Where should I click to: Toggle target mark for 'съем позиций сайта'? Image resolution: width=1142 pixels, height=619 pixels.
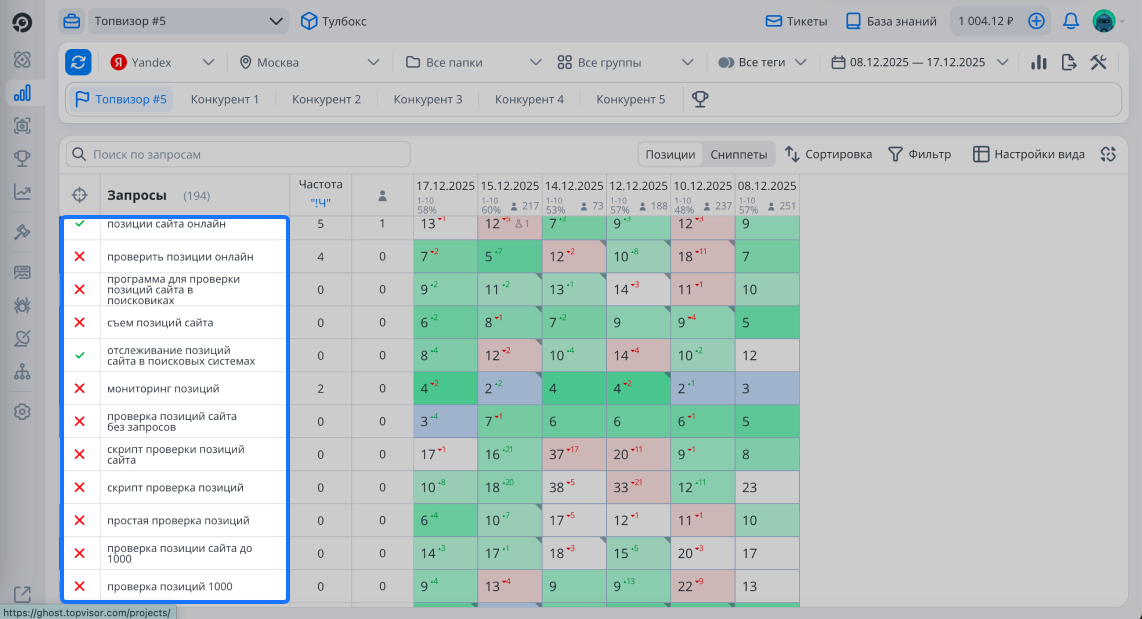pos(80,323)
